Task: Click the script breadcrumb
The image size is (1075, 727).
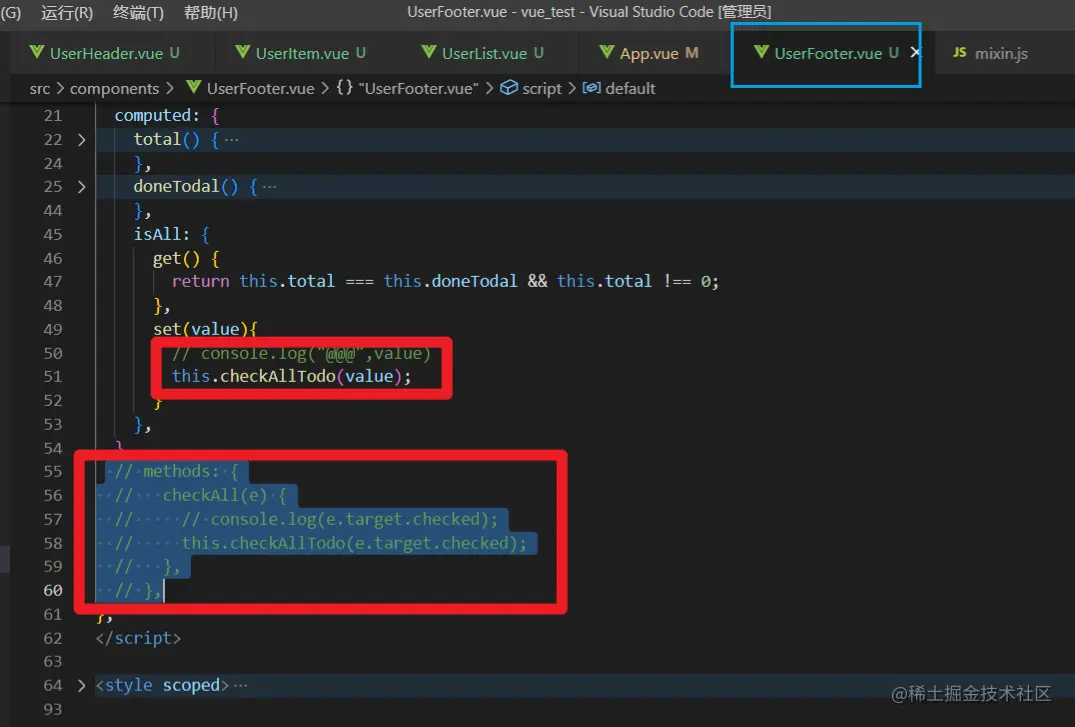Action: pos(542,88)
